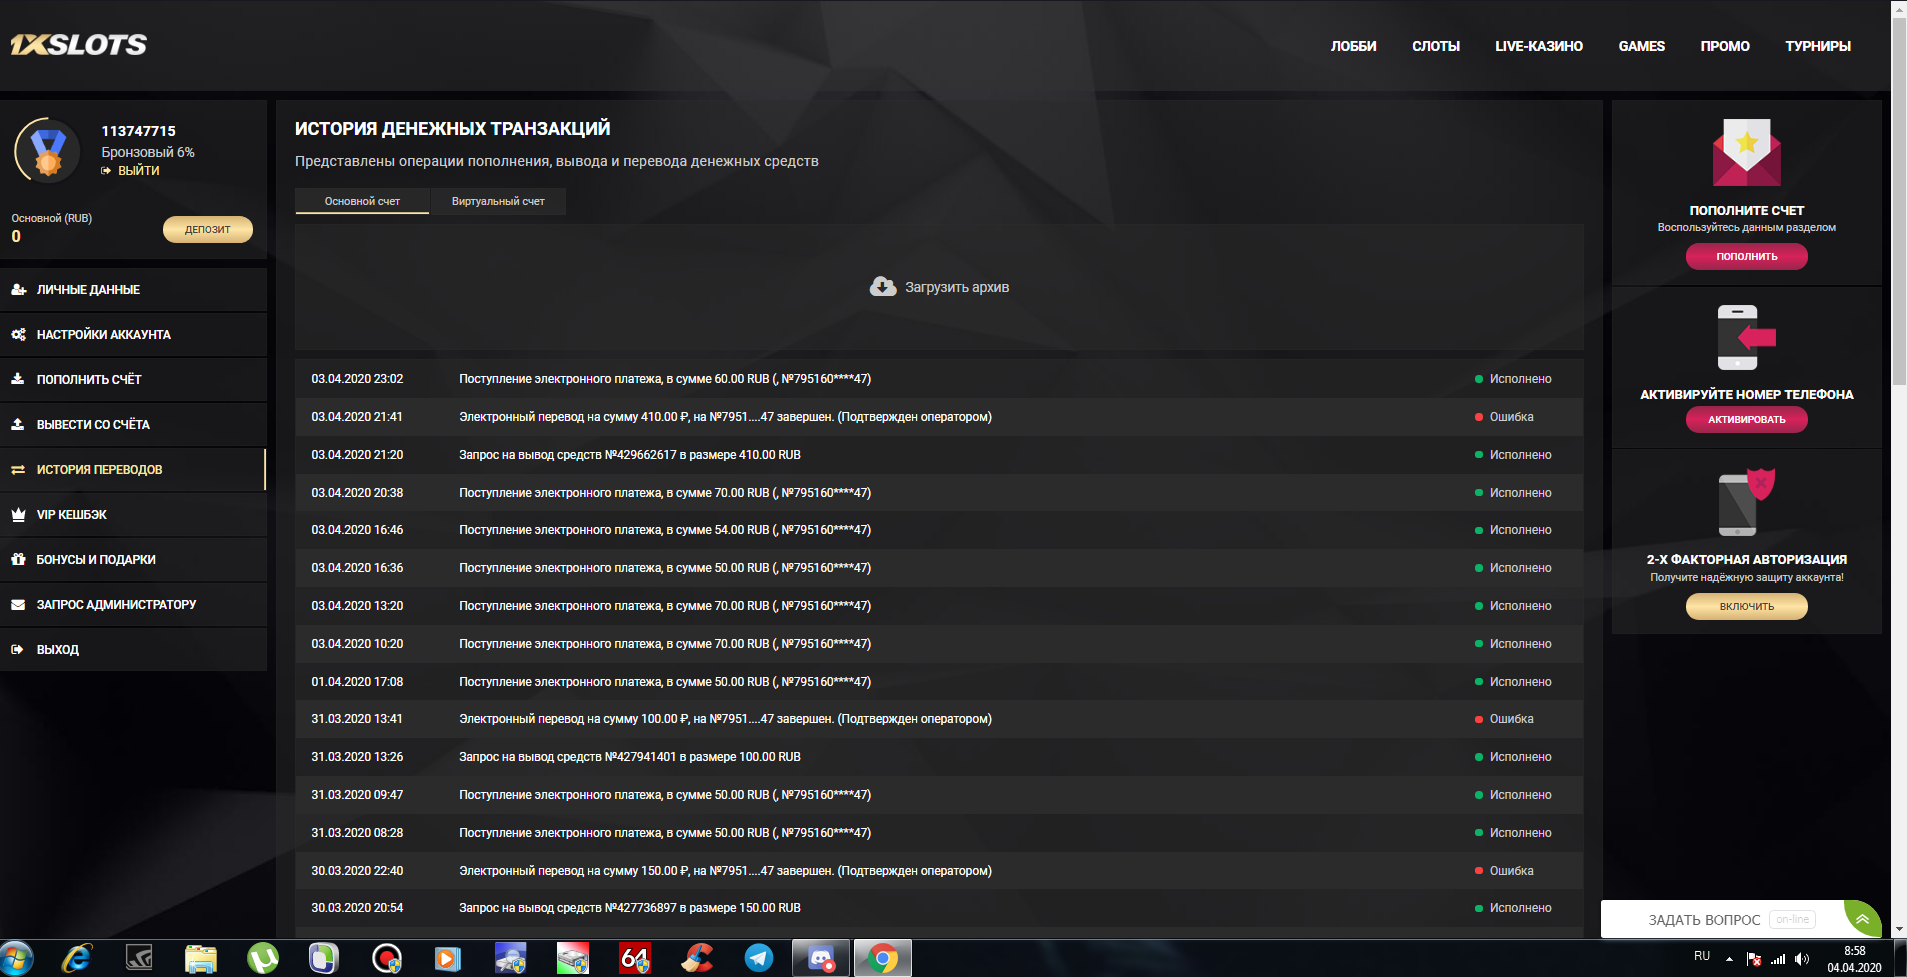Launch Google Chrome from the taskbar
Screen dimensions: 1907x977
coord(882,958)
